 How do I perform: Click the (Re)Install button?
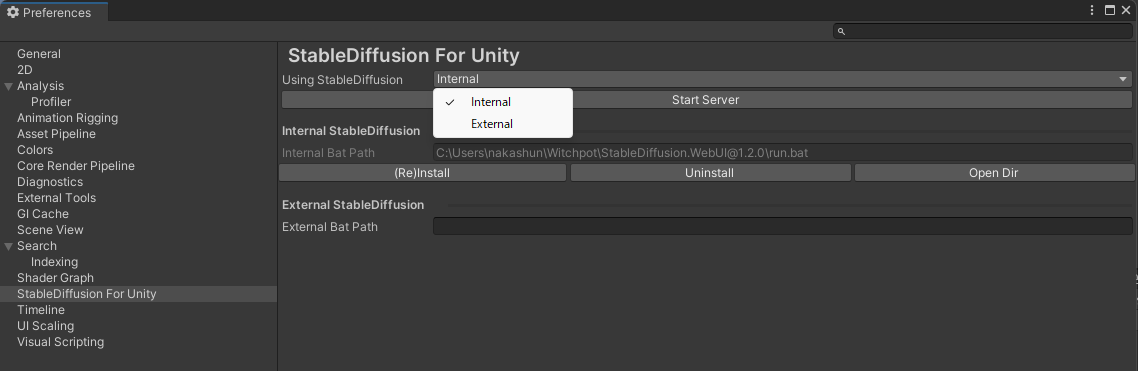point(422,173)
